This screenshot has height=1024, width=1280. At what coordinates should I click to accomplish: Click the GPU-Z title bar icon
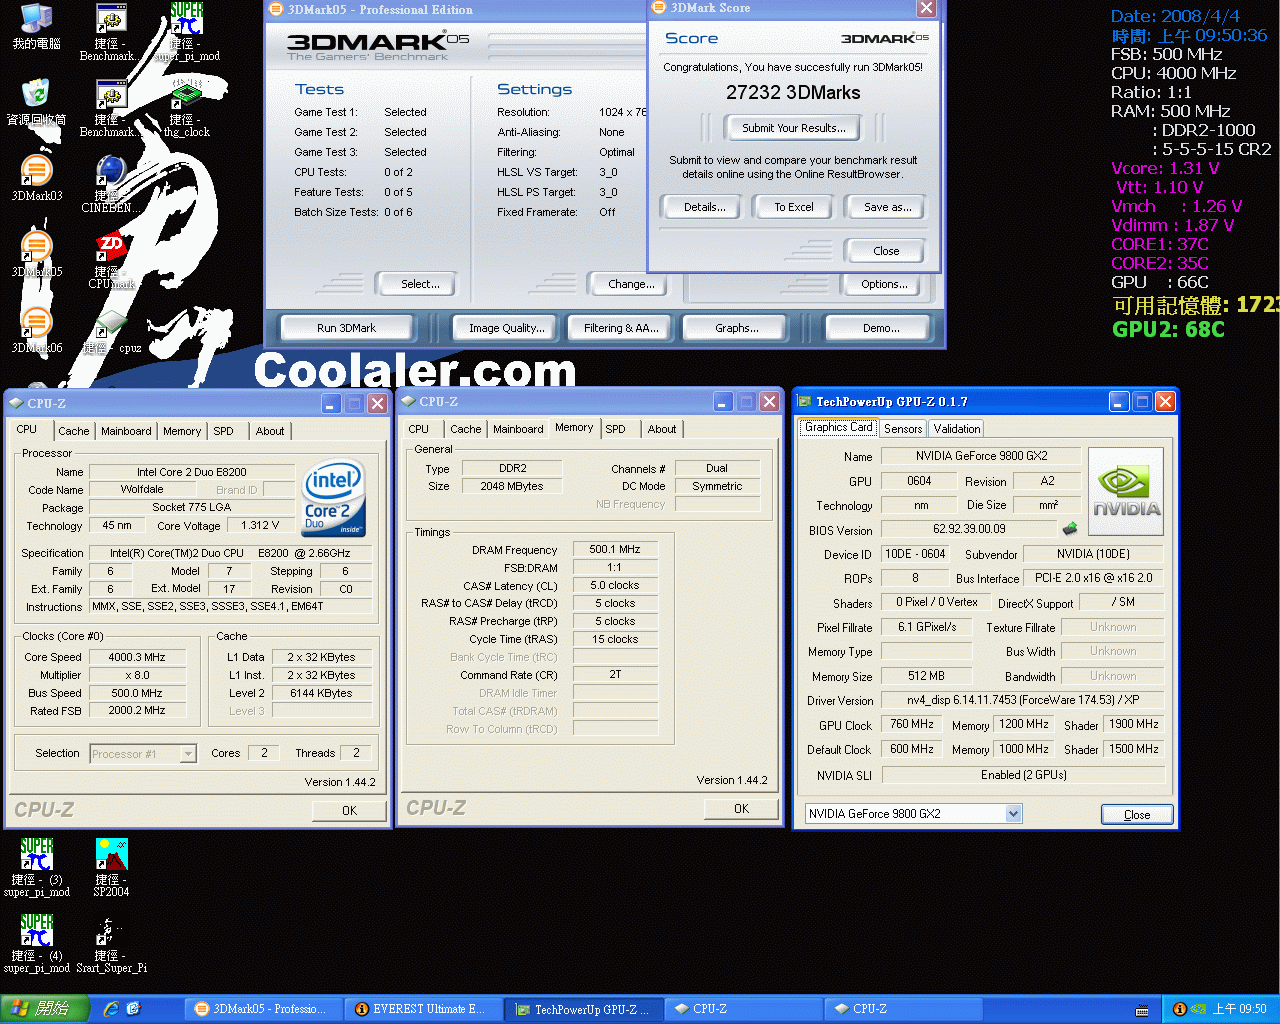[x=805, y=402]
